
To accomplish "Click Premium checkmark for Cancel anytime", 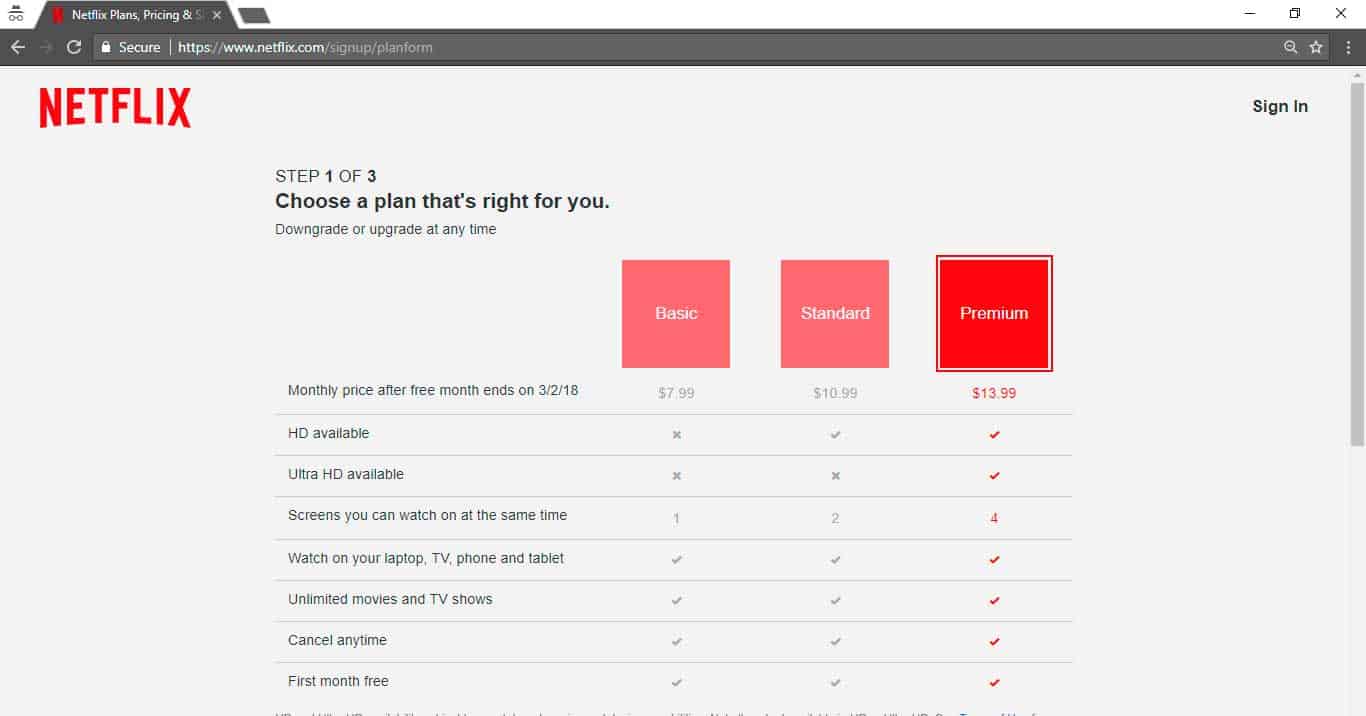I will 994,642.
